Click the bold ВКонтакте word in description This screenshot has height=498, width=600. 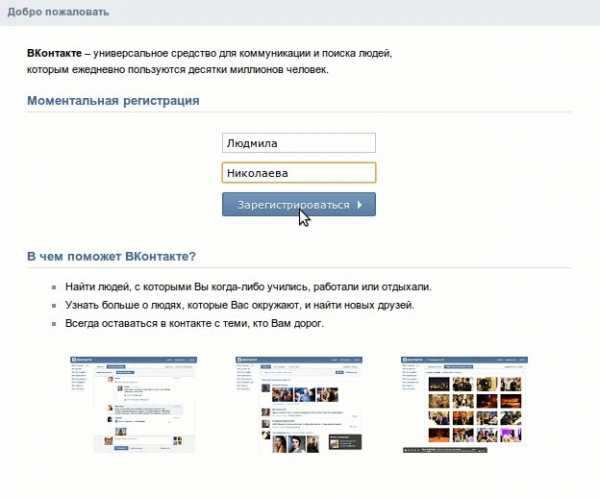tap(54, 53)
